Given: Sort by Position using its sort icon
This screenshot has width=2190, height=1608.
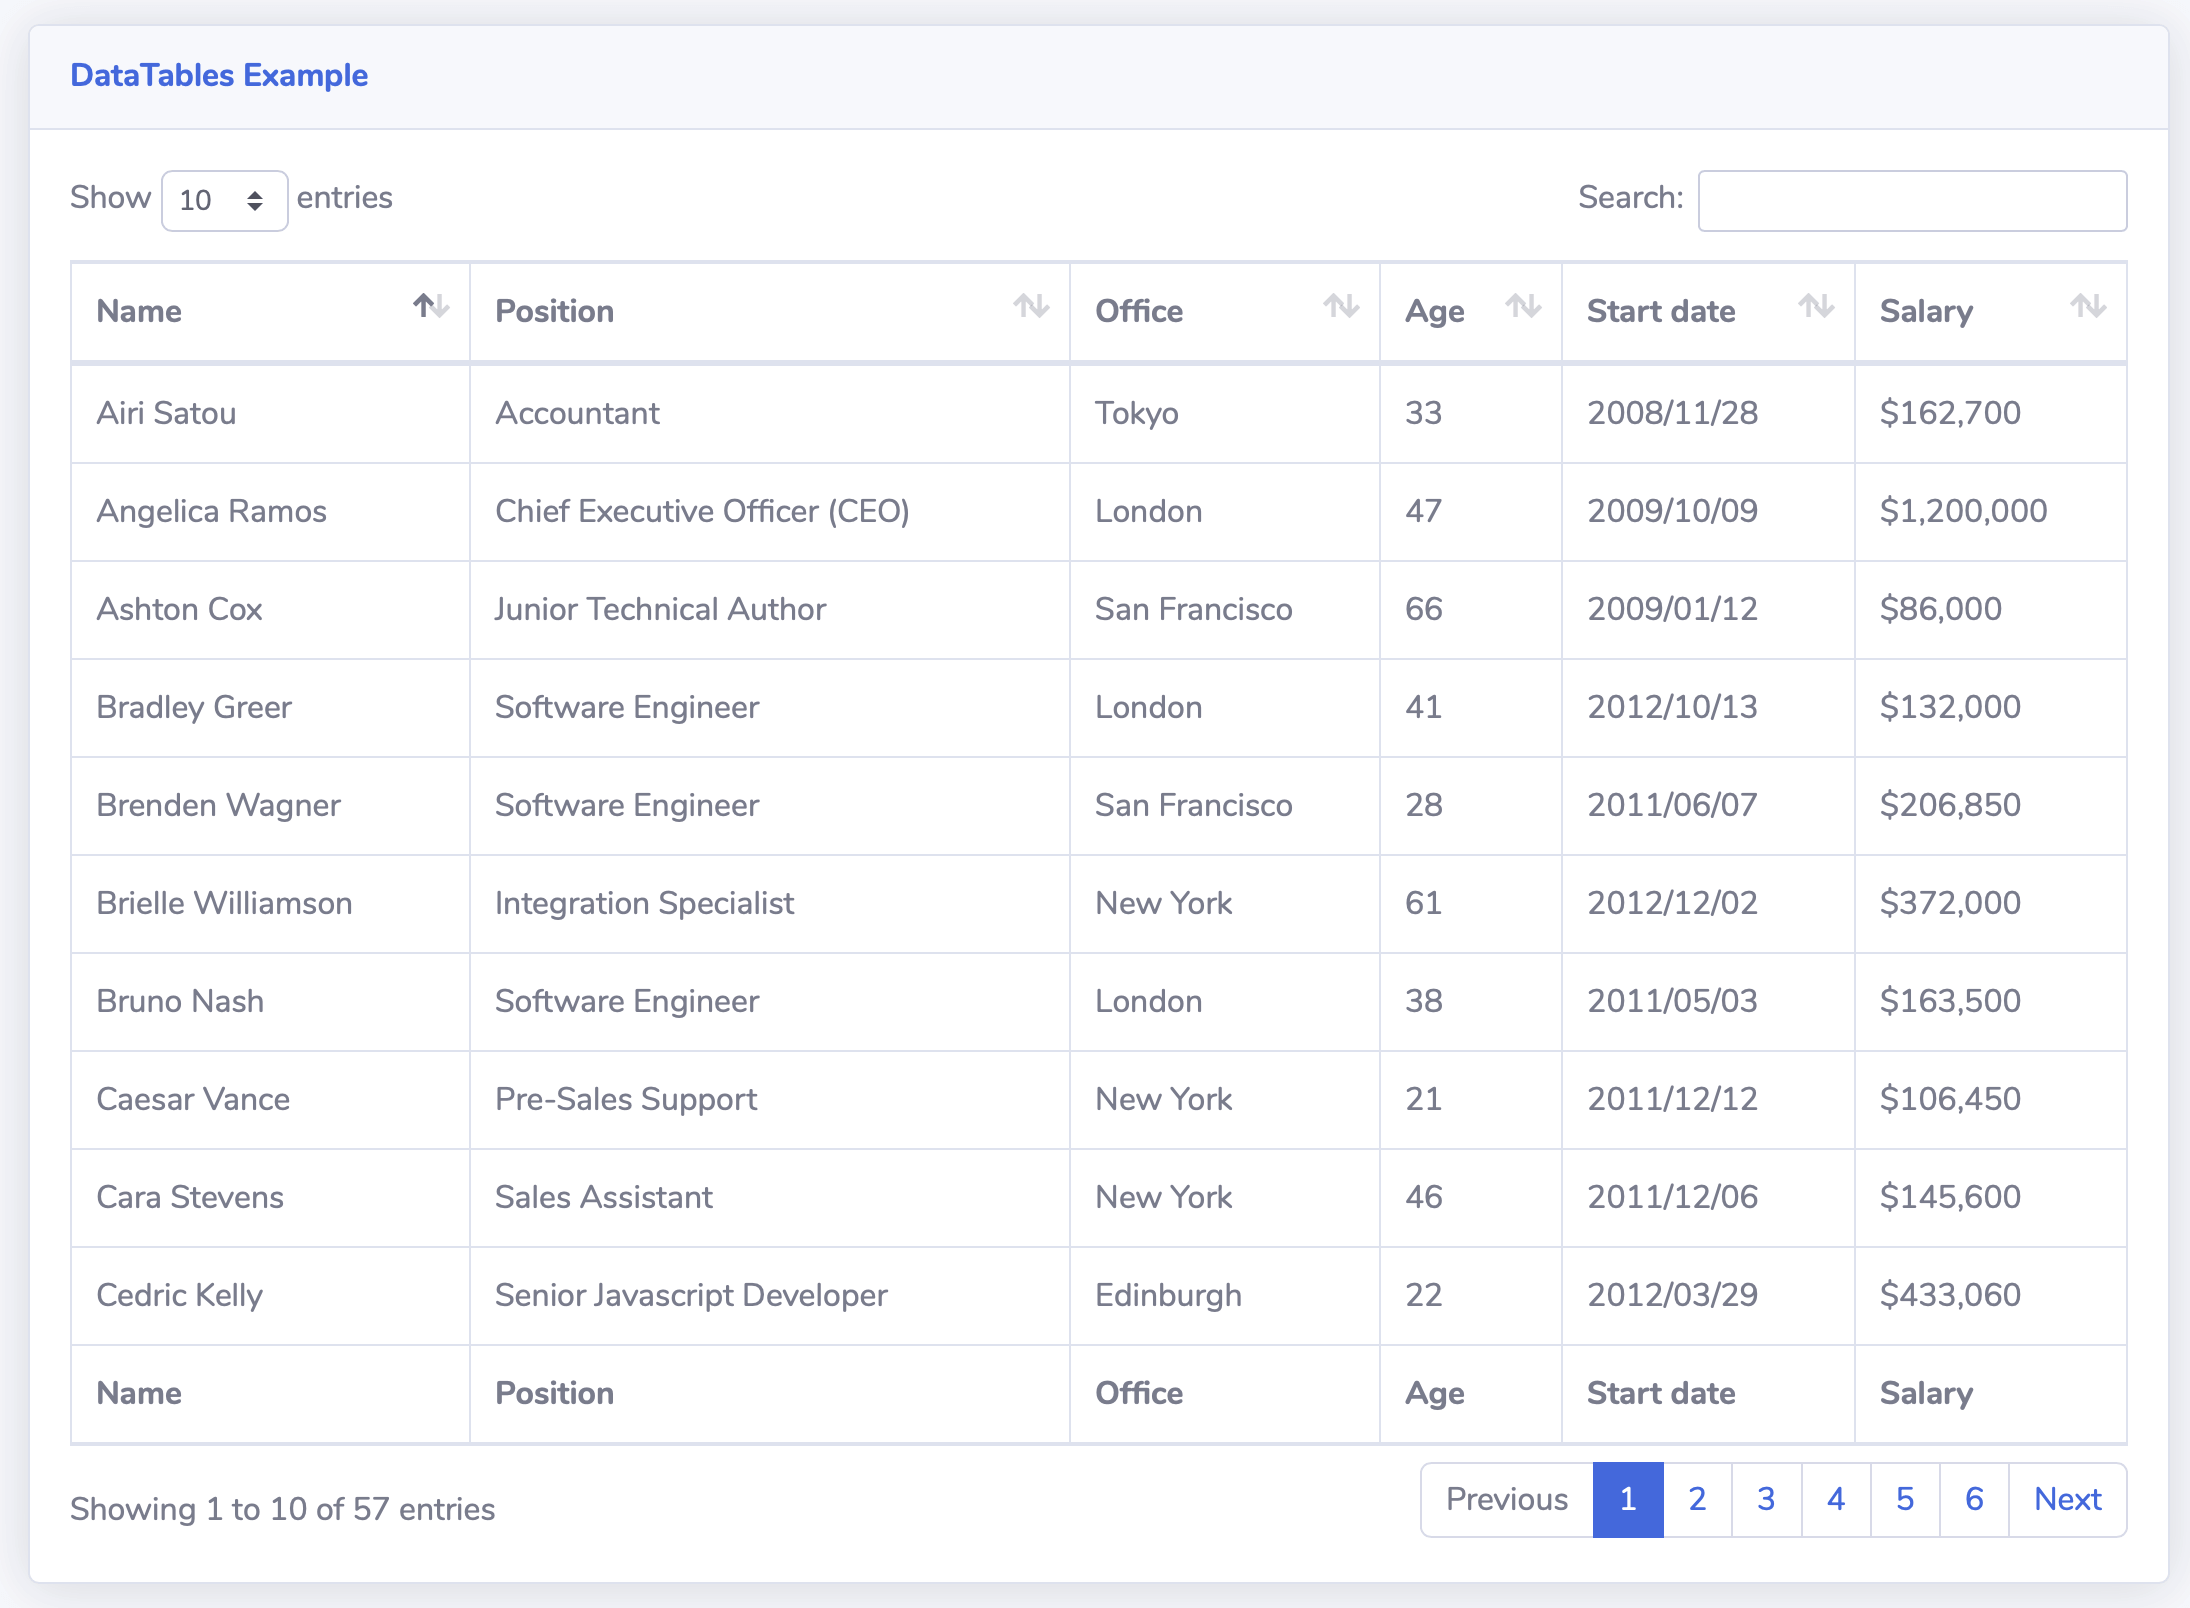Looking at the screenshot, I should coord(1031,306).
